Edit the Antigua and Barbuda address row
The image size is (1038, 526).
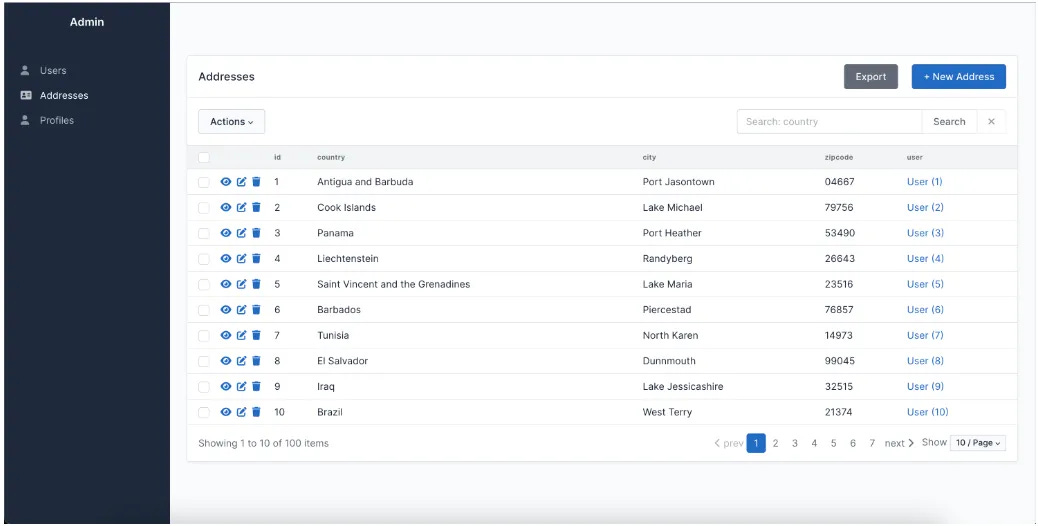coord(242,181)
